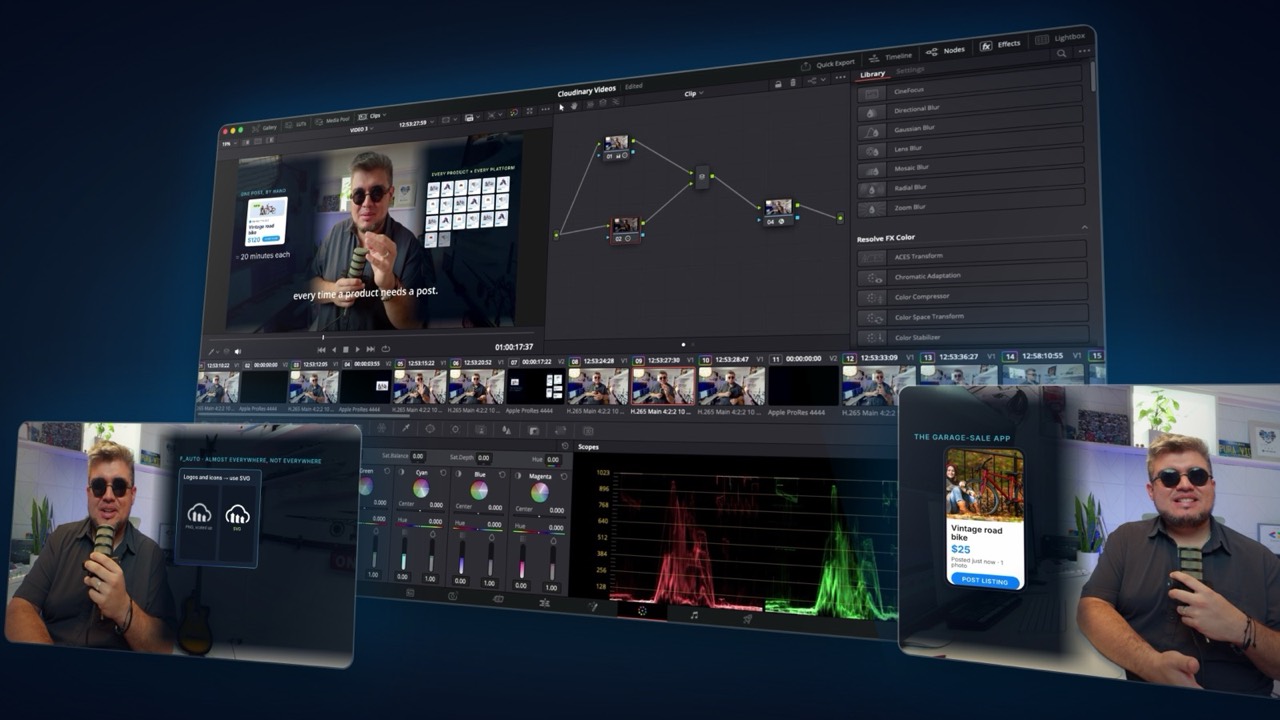This screenshot has width=1280, height=720.
Task: Switch to the Library tab
Action: pos(872,74)
